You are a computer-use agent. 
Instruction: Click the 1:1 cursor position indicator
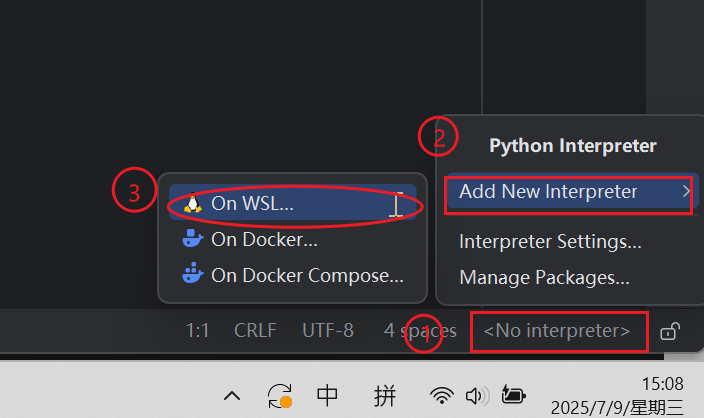(197, 331)
